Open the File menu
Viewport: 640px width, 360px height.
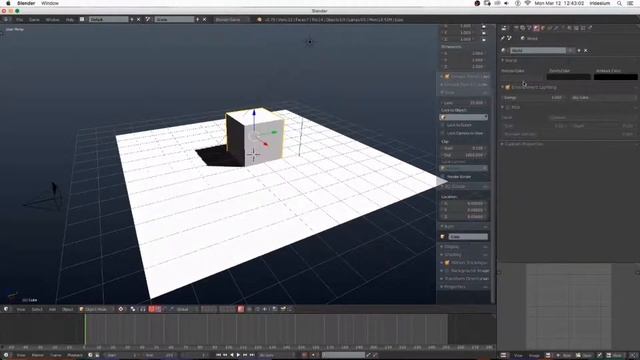(19, 19)
